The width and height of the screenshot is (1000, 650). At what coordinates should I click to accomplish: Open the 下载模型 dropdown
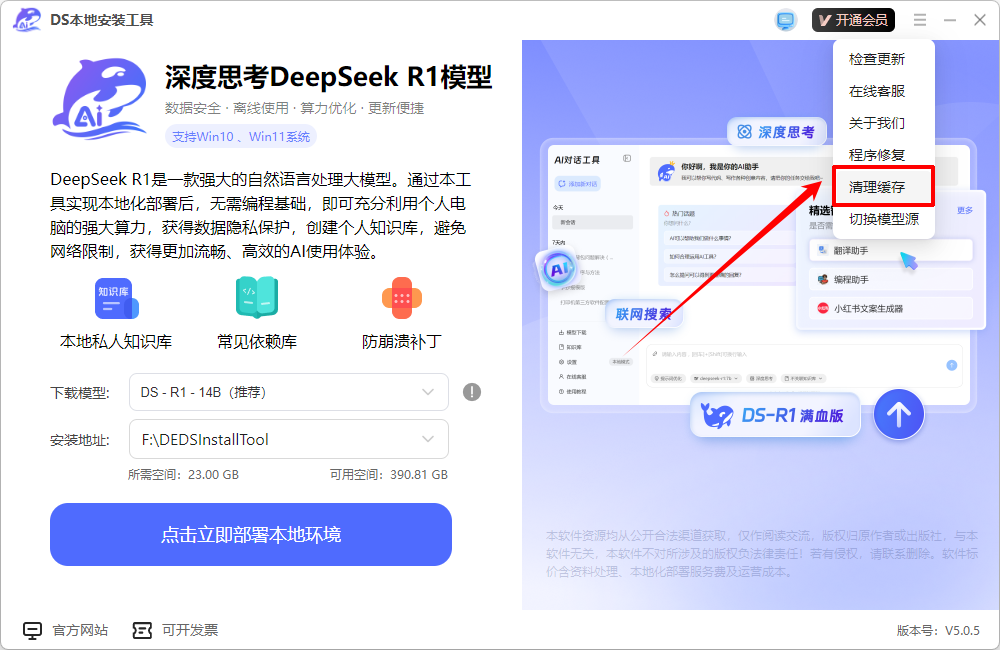coord(289,392)
